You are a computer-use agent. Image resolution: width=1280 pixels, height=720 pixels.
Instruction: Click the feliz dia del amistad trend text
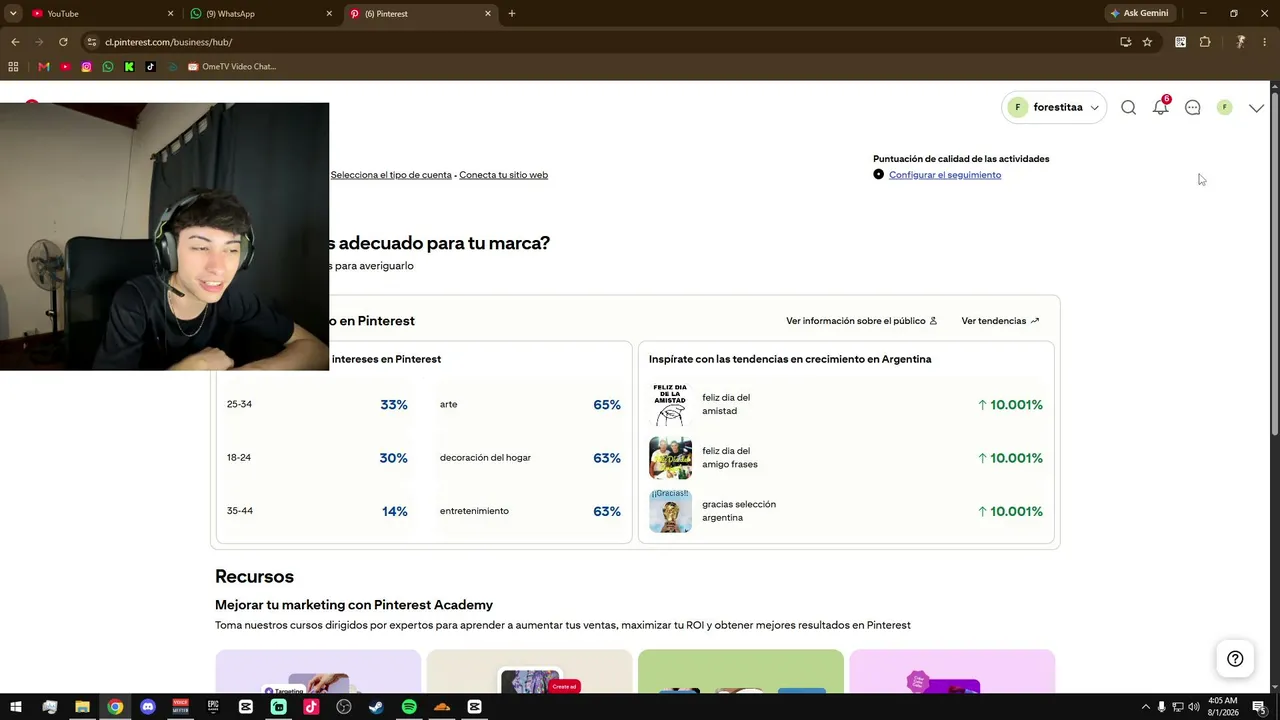click(726, 404)
